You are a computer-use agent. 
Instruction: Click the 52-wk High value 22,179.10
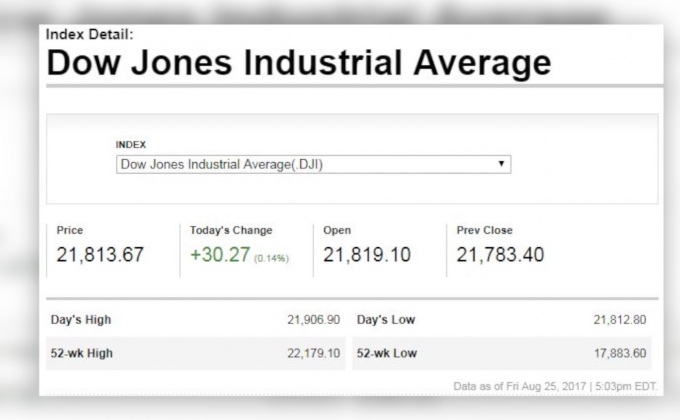(x=313, y=354)
